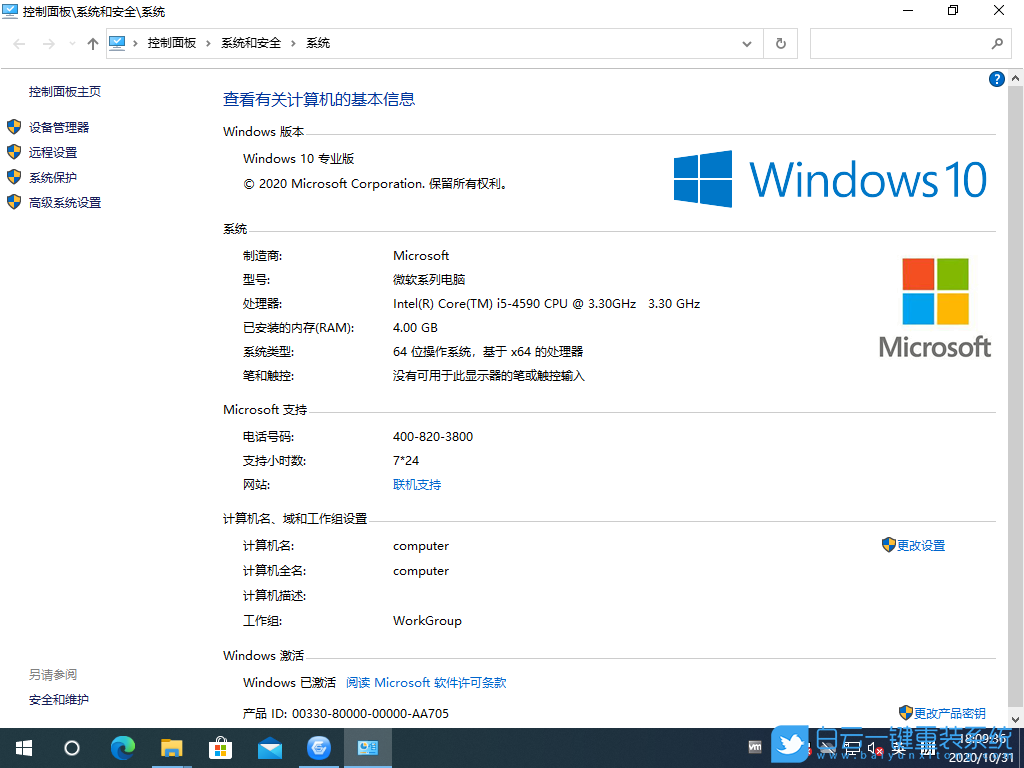Open Microsoft Edge from the taskbar
The width and height of the screenshot is (1024, 768).
[122, 748]
